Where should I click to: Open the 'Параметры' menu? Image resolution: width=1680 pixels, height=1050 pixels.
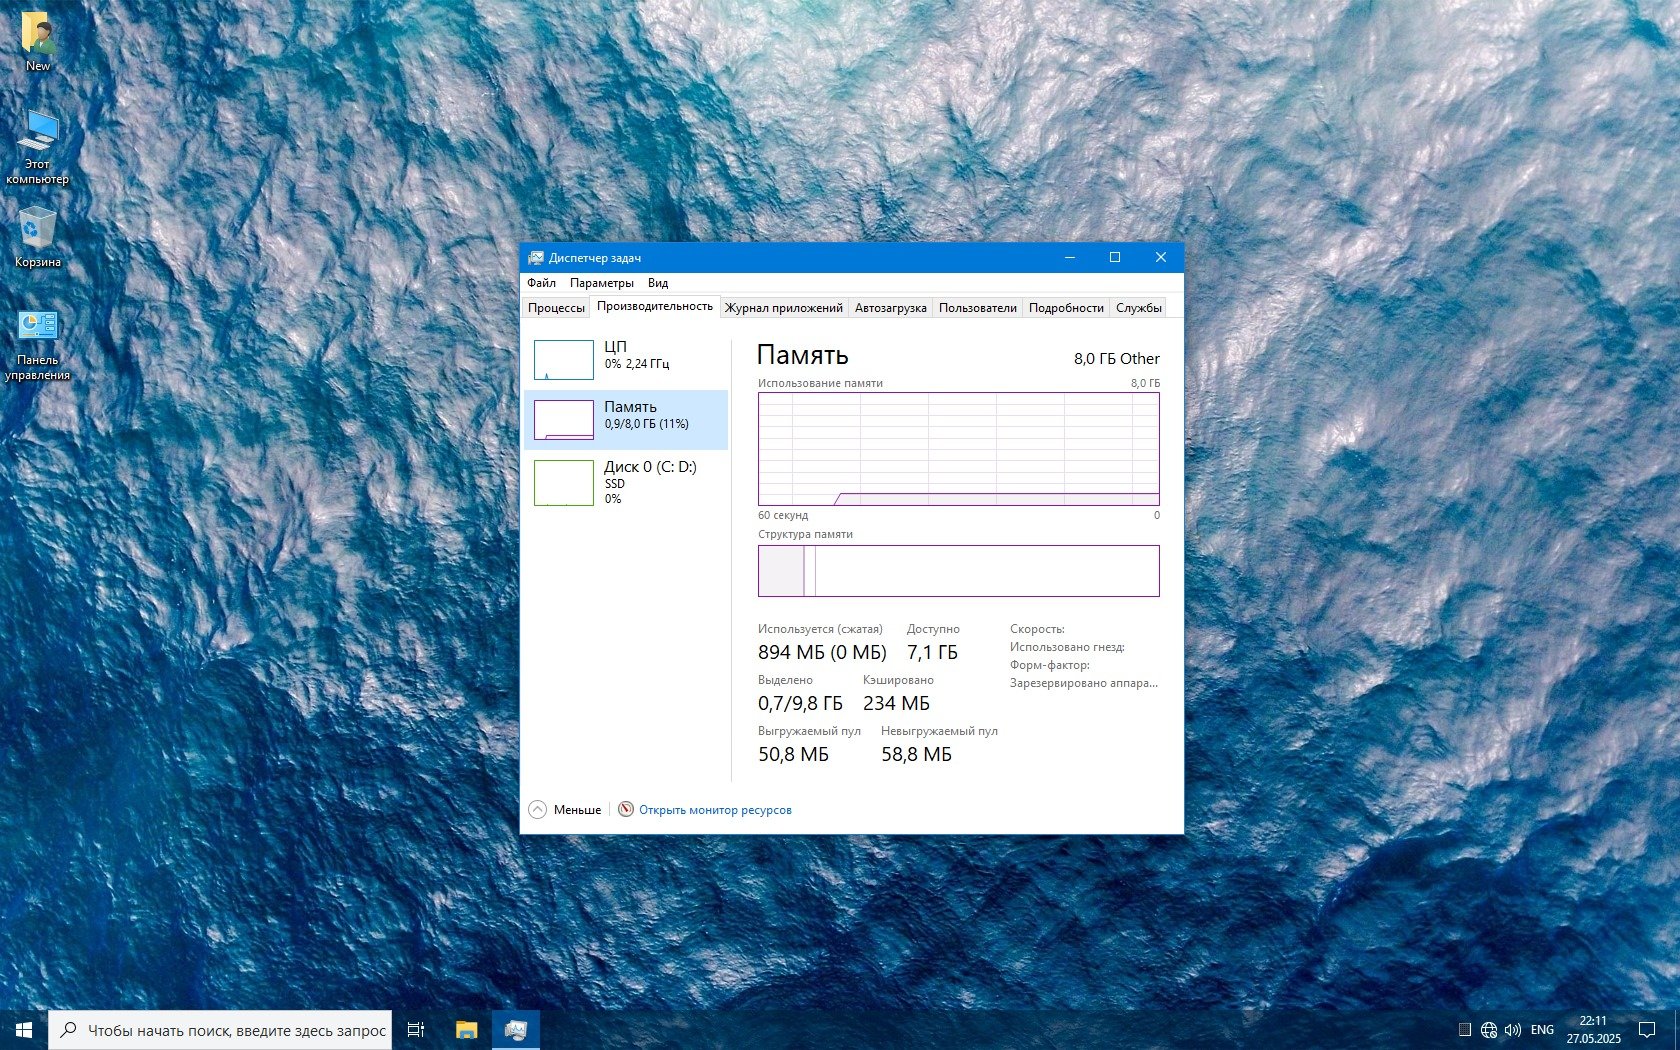601,283
